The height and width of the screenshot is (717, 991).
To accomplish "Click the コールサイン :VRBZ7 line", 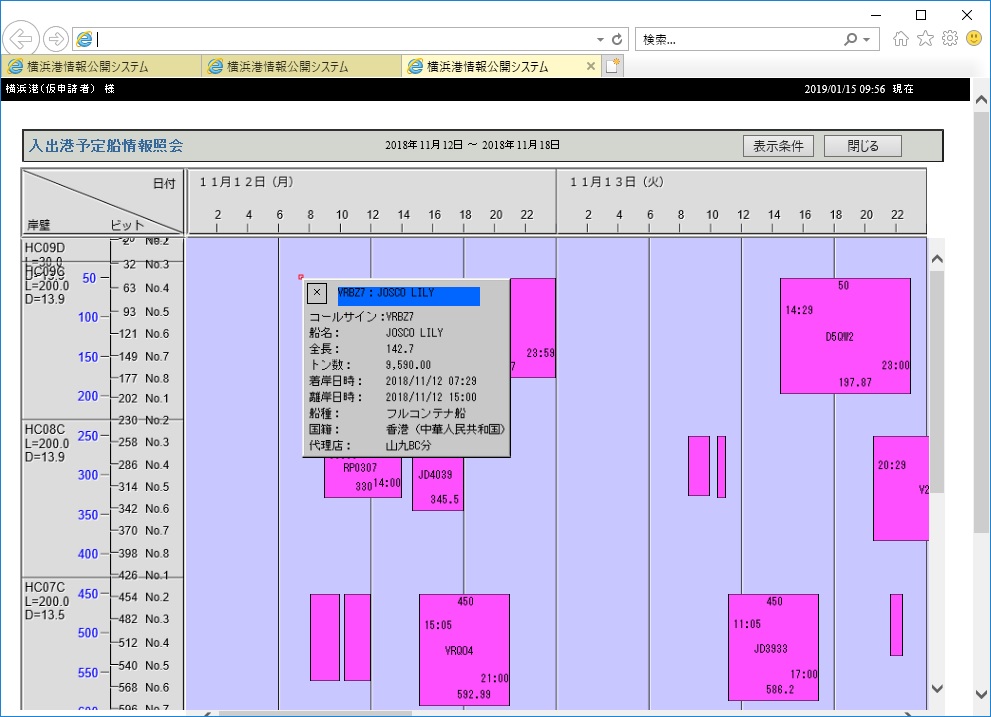I will [x=362, y=317].
